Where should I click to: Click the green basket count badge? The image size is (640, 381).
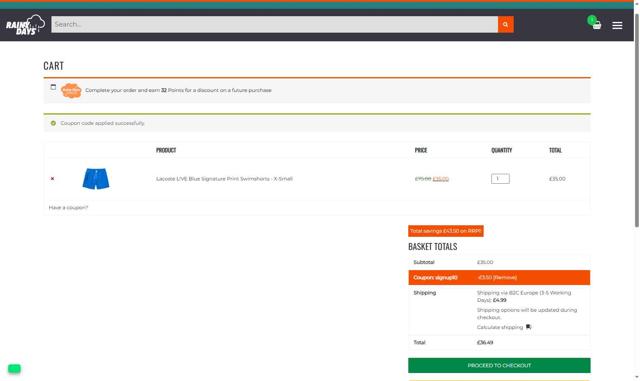pyautogui.click(x=591, y=19)
